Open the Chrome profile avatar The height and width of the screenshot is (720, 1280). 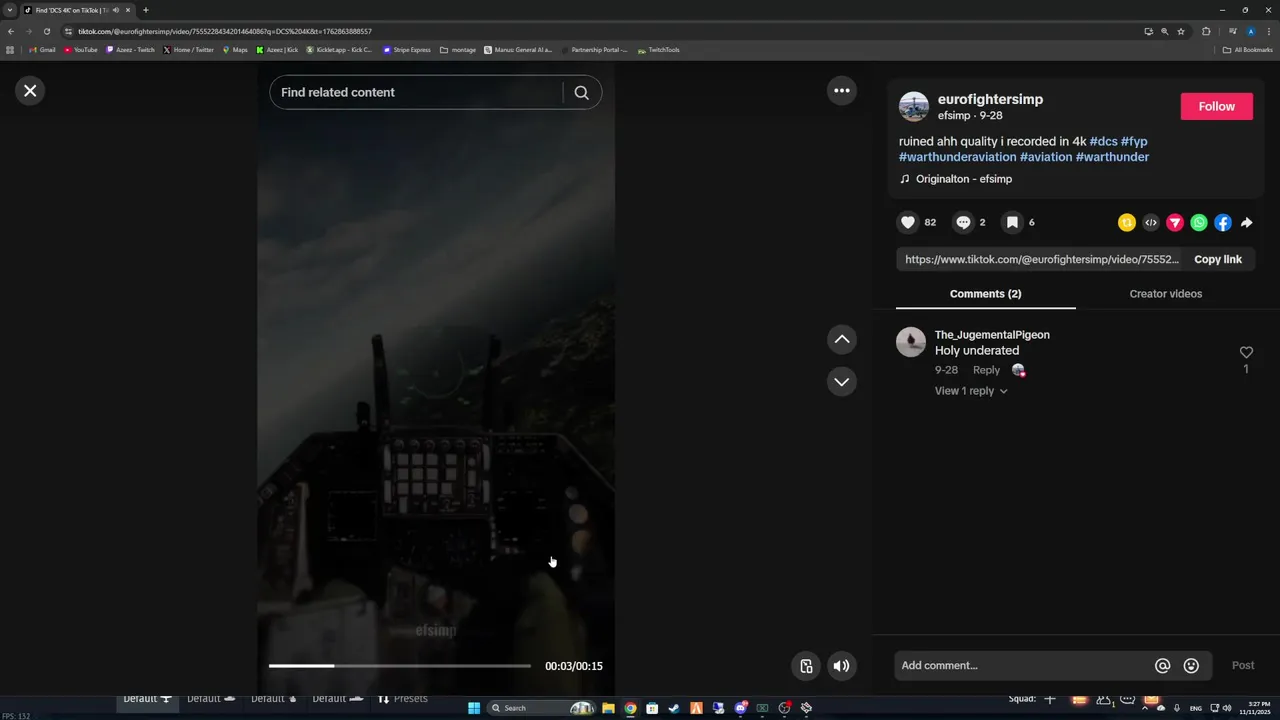coord(1251,31)
